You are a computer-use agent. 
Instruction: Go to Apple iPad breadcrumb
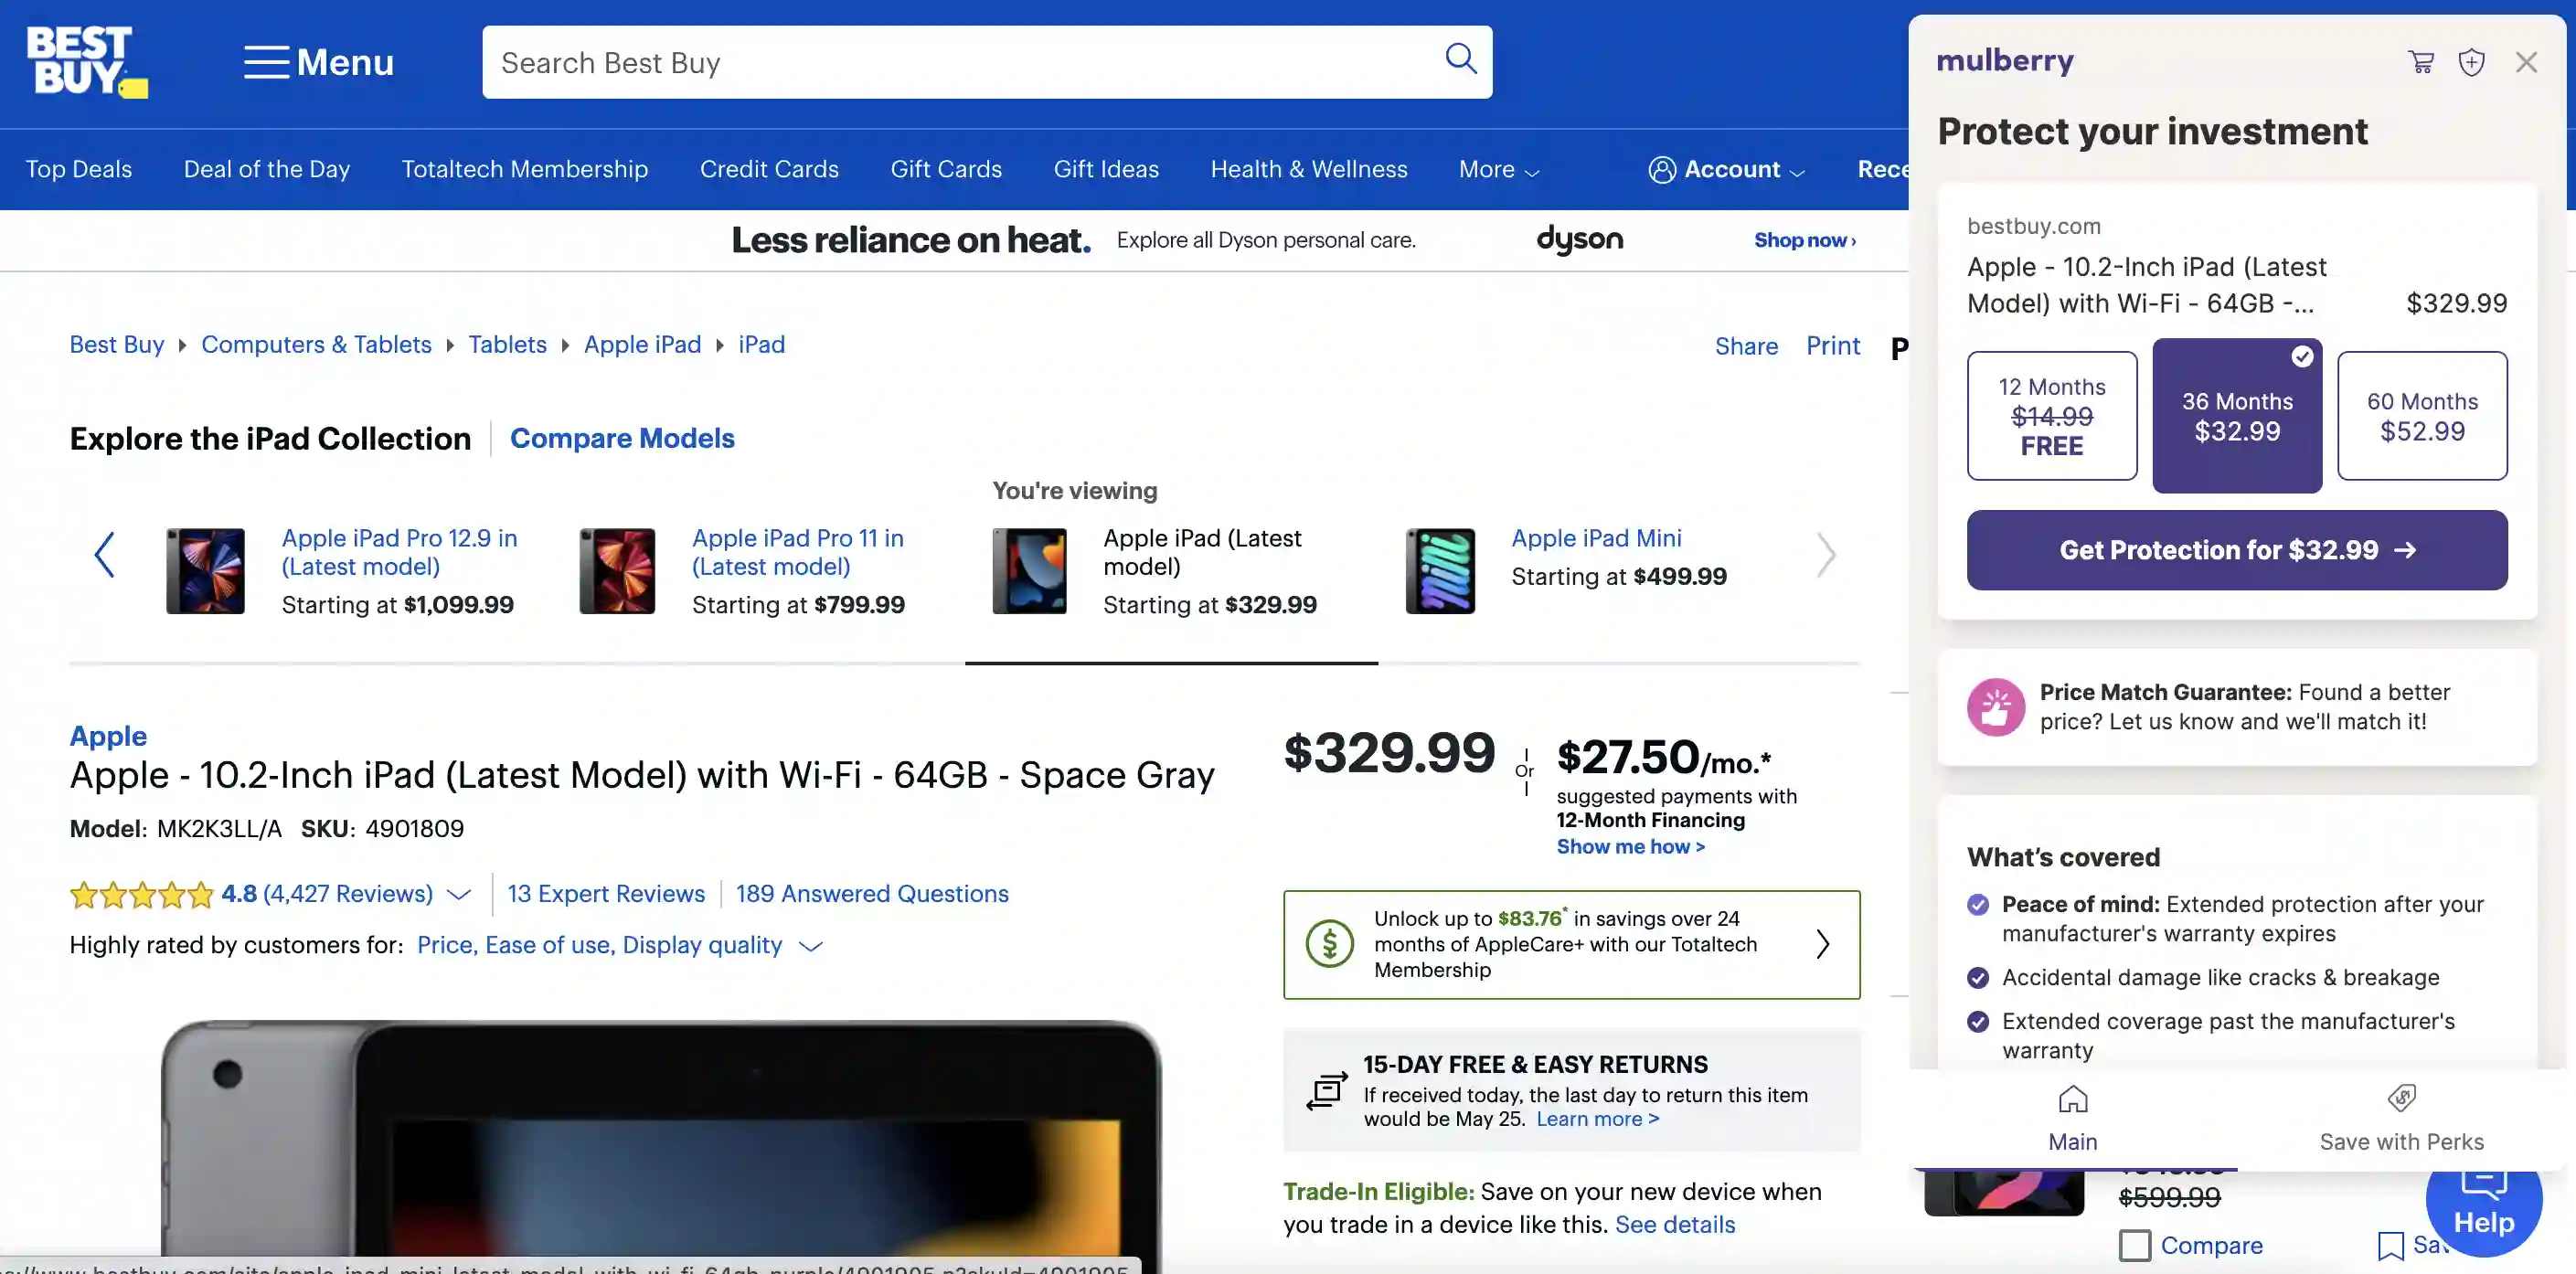click(642, 344)
